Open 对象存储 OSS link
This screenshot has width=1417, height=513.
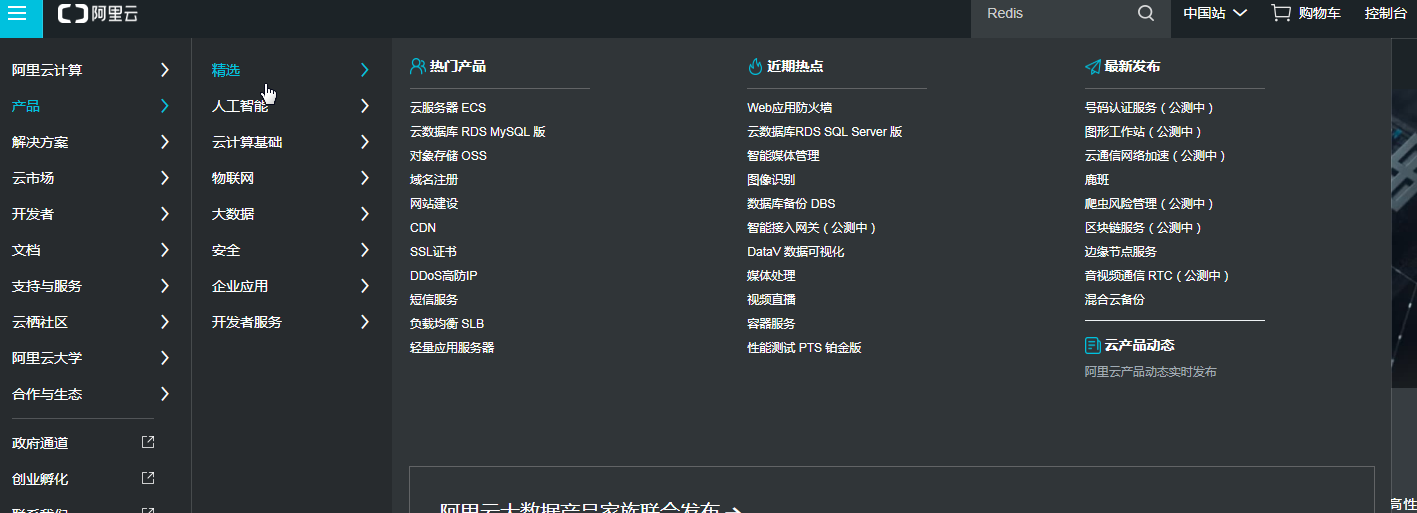(448, 156)
